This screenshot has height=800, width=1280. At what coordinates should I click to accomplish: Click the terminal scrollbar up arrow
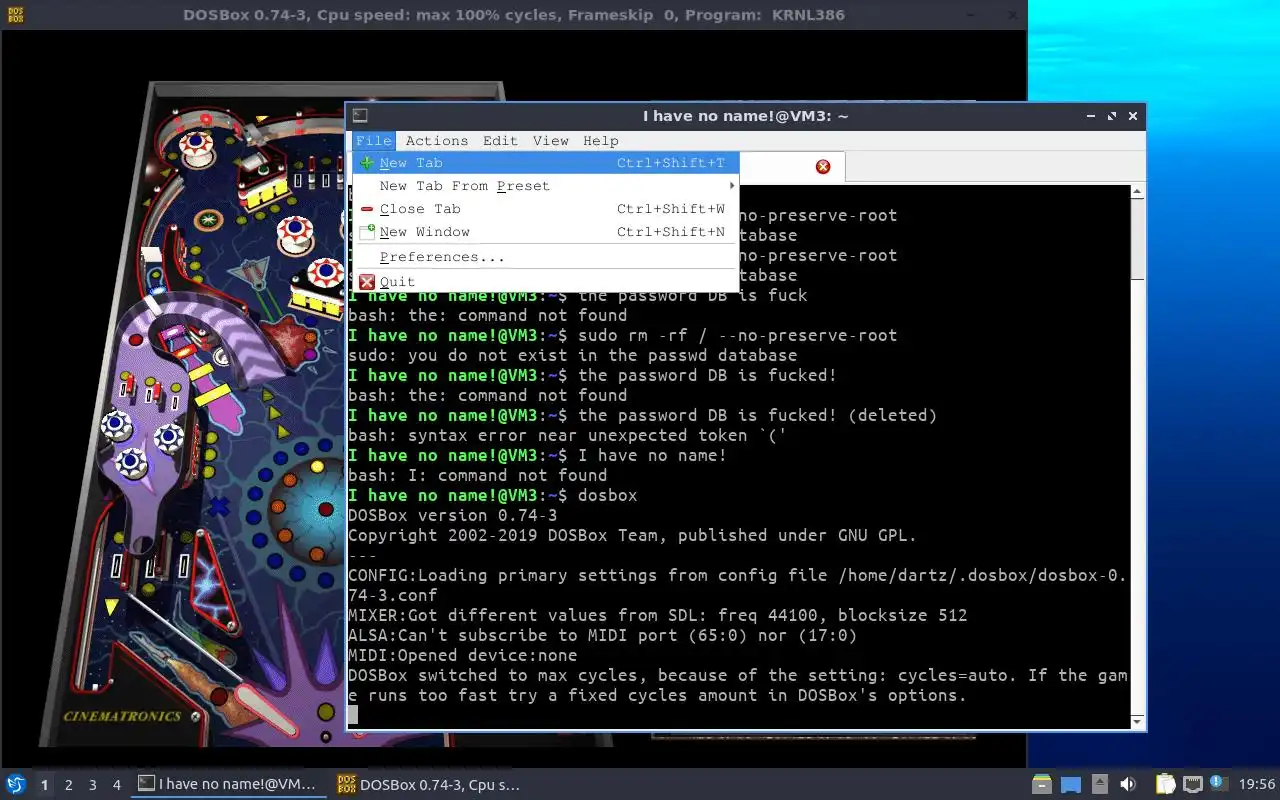tap(1137, 190)
